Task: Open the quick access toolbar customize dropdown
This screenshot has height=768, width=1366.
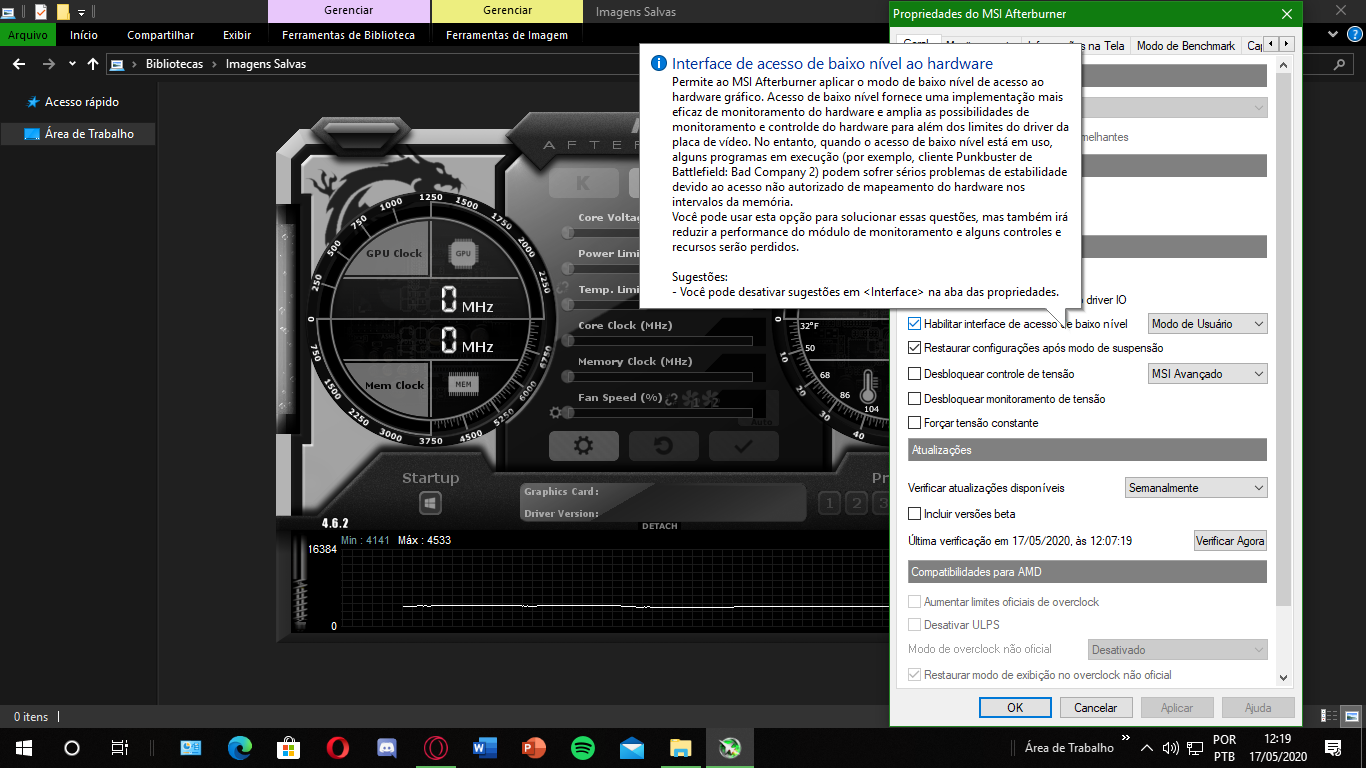Action: click(82, 12)
